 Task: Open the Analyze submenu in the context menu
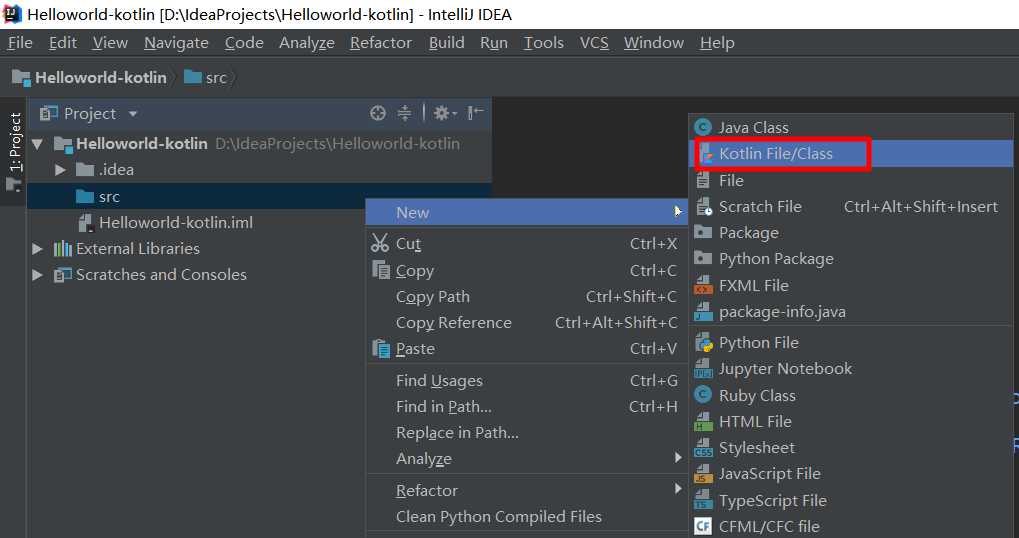526,459
